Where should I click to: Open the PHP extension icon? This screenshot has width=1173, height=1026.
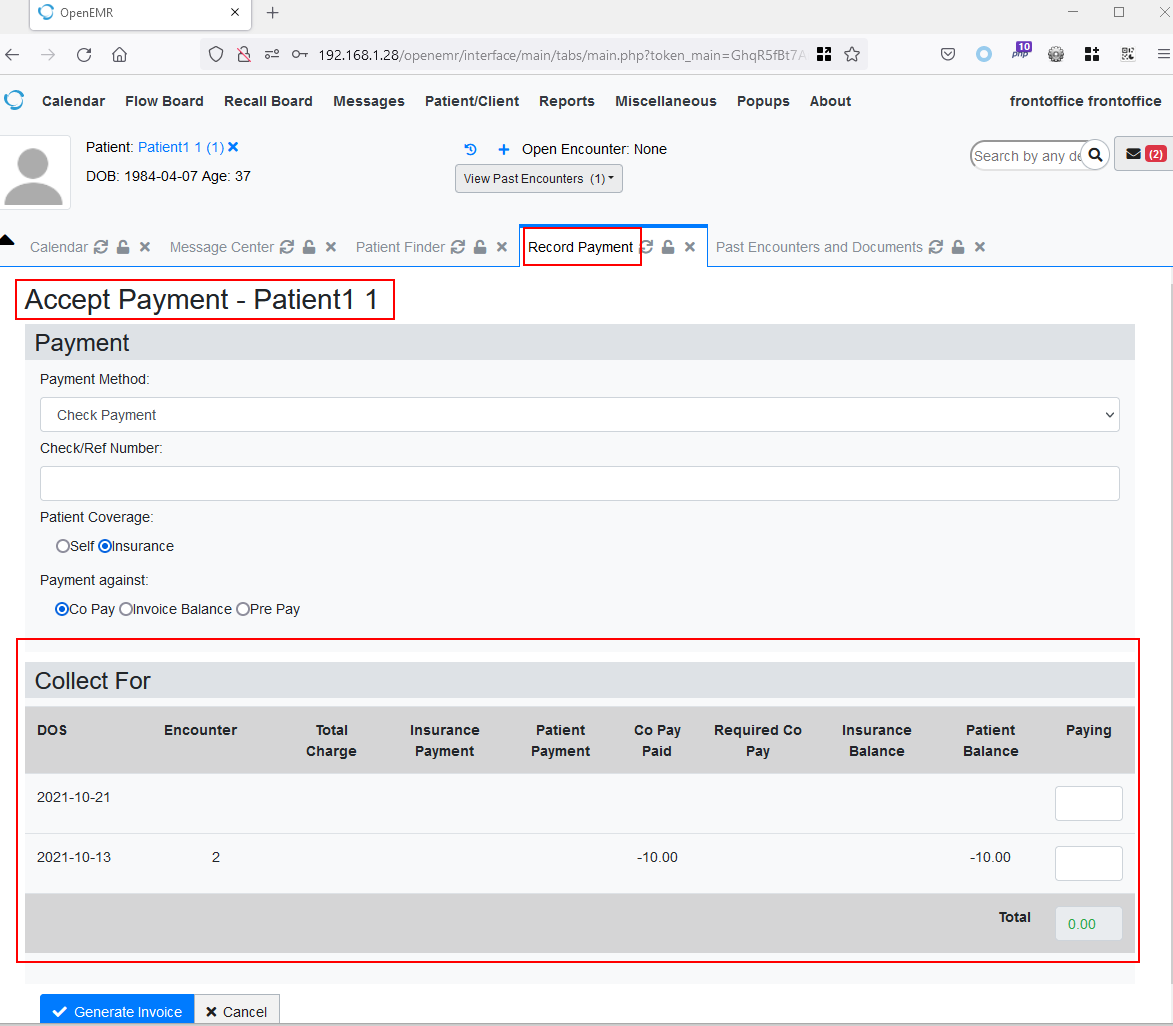(1021, 52)
